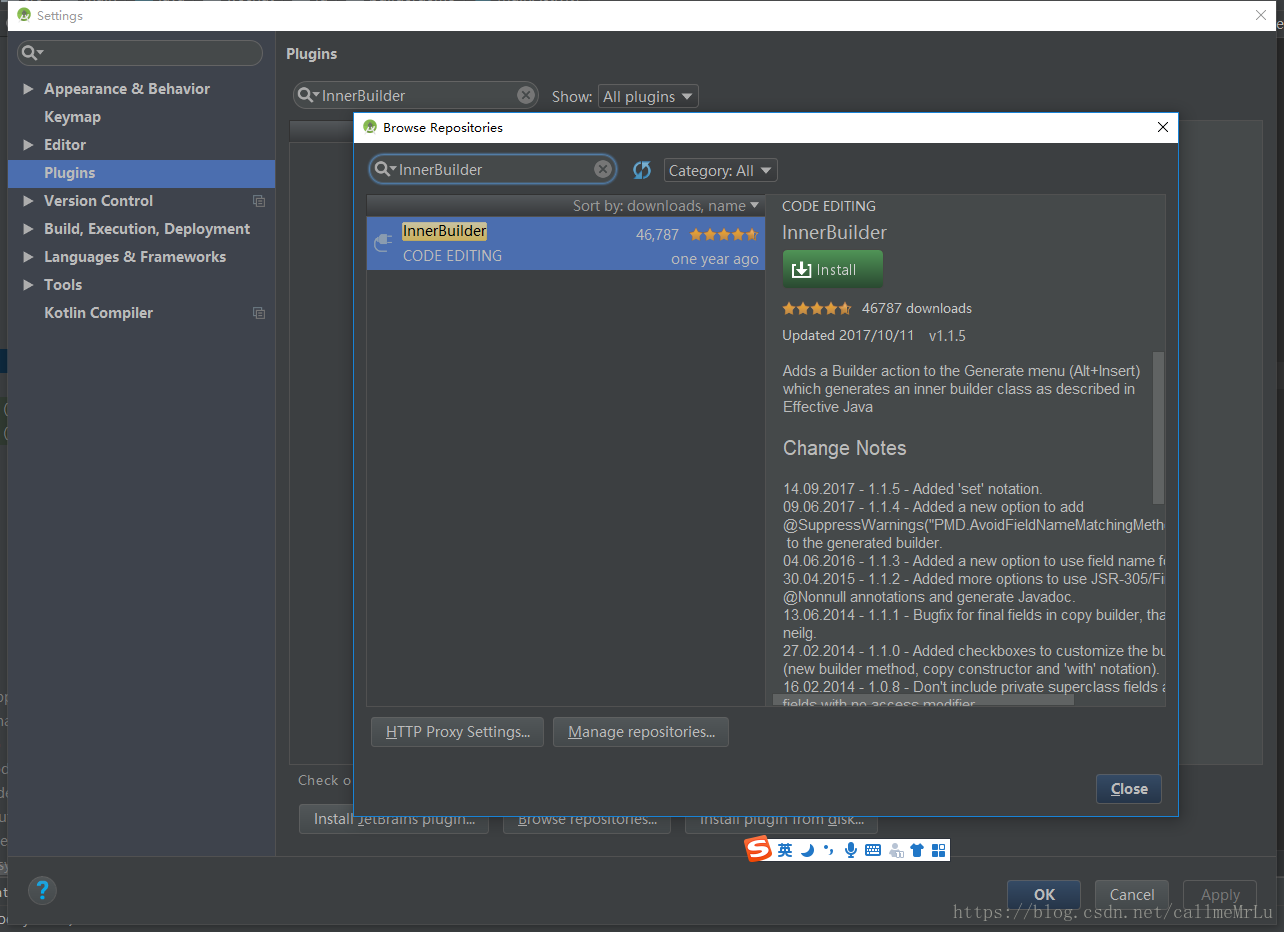Click Apply in the Settings window
The height and width of the screenshot is (932, 1284).
pyautogui.click(x=1220, y=895)
